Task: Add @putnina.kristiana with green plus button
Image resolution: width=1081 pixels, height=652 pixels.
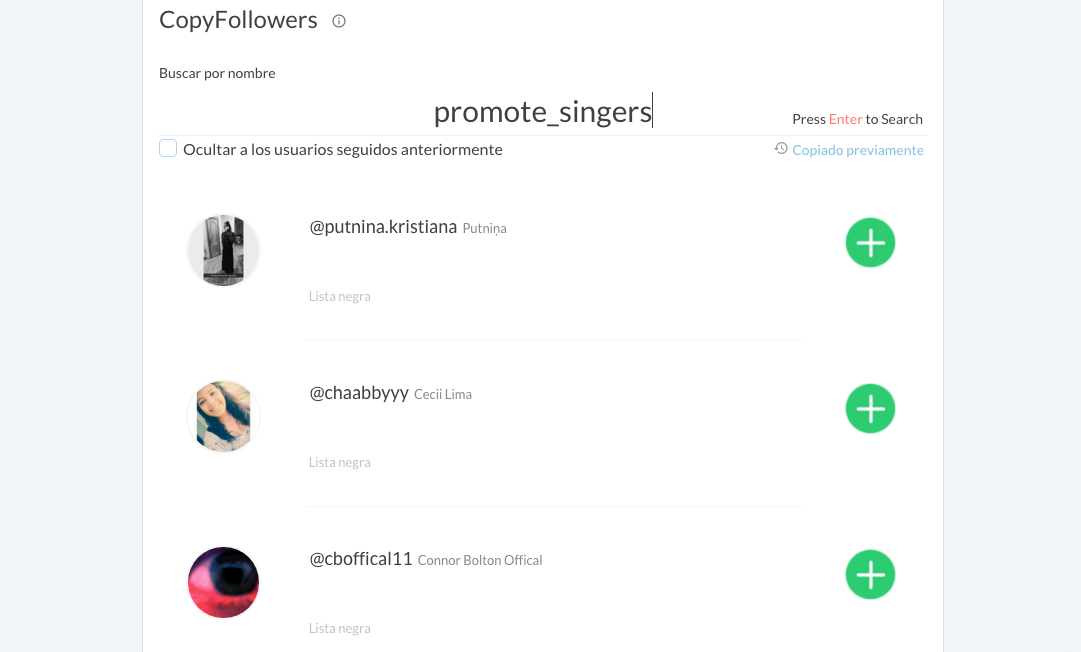Action: 870,243
